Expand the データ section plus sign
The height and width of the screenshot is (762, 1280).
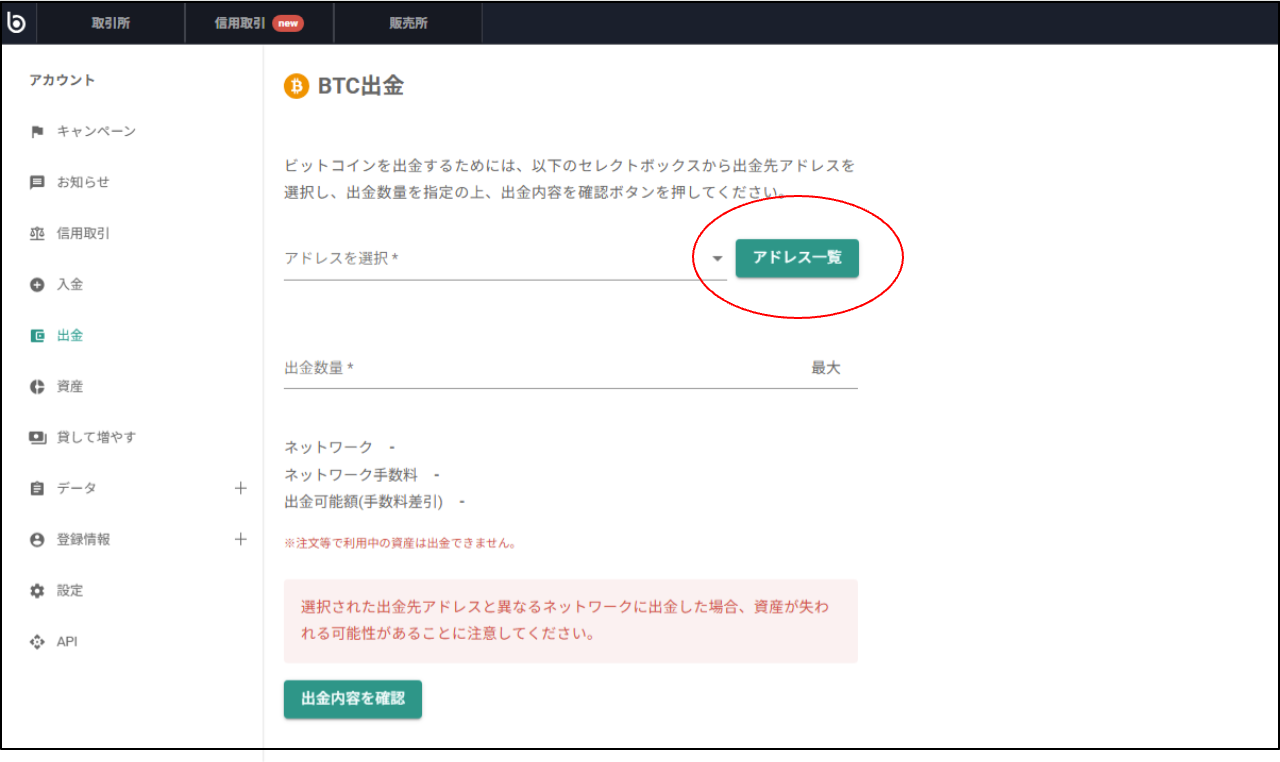coord(240,488)
